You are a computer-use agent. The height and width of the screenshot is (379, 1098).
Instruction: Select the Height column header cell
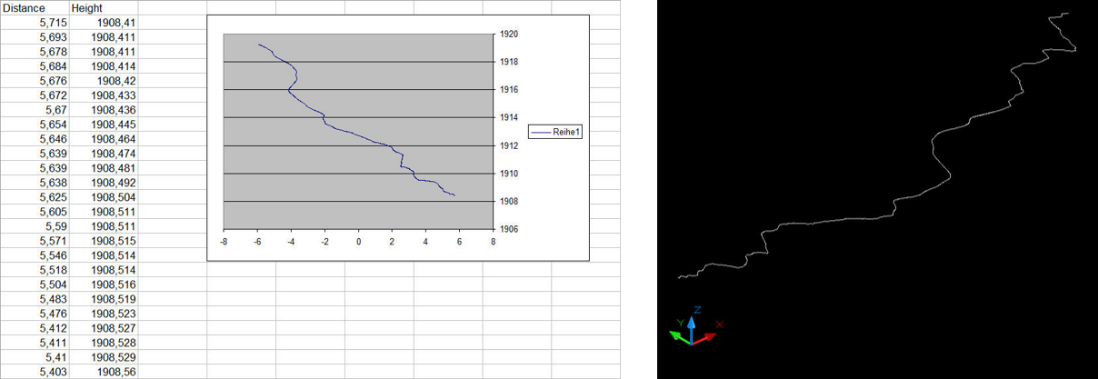[x=104, y=8]
